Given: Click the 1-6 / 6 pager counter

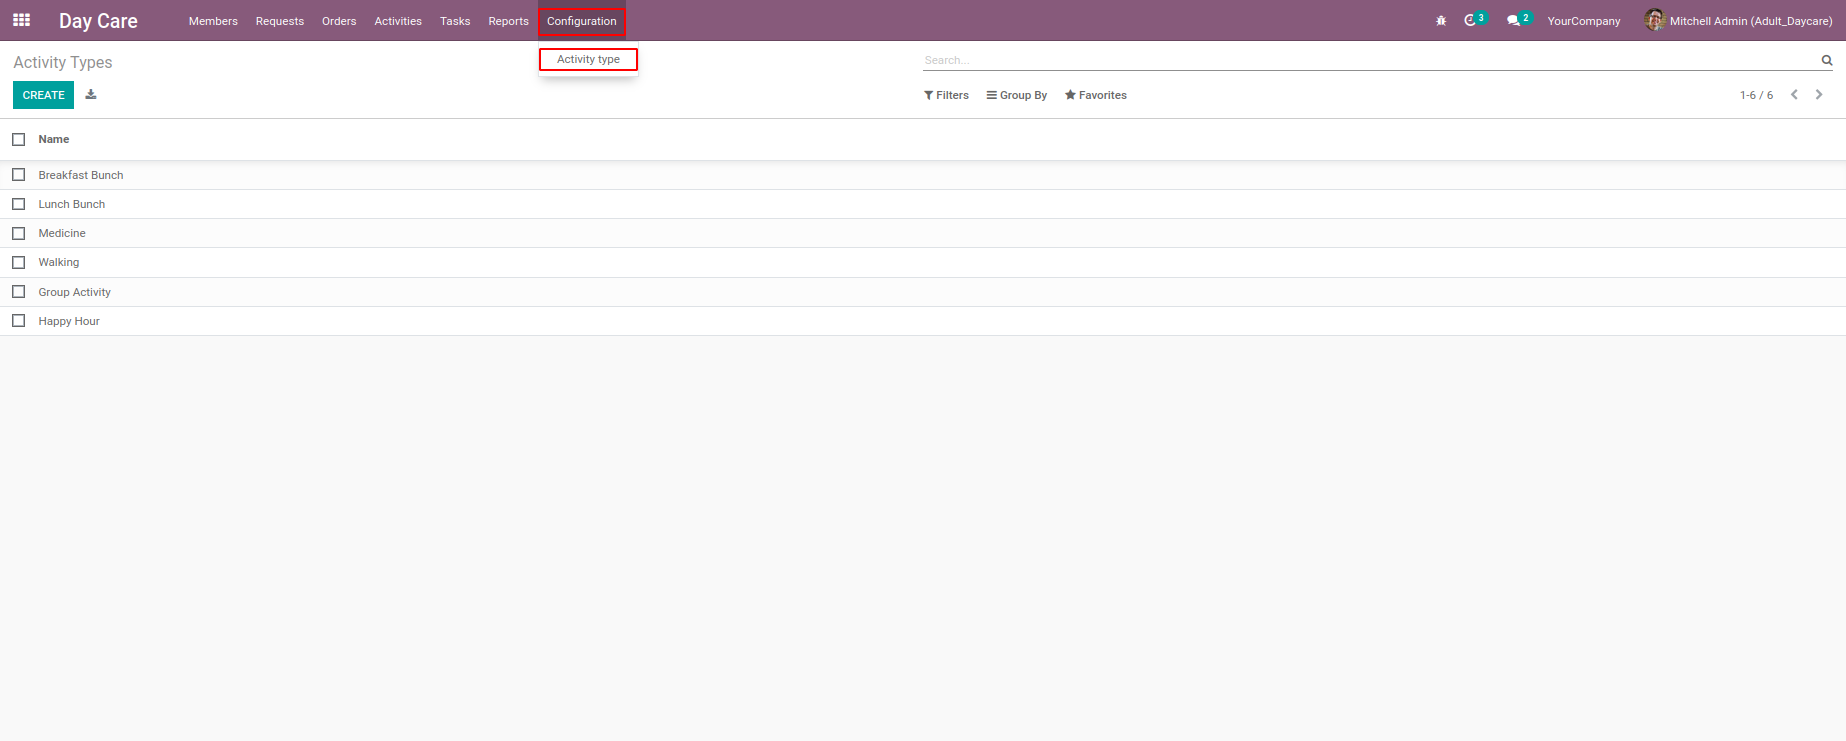Looking at the screenshot, I should 1756,95.
